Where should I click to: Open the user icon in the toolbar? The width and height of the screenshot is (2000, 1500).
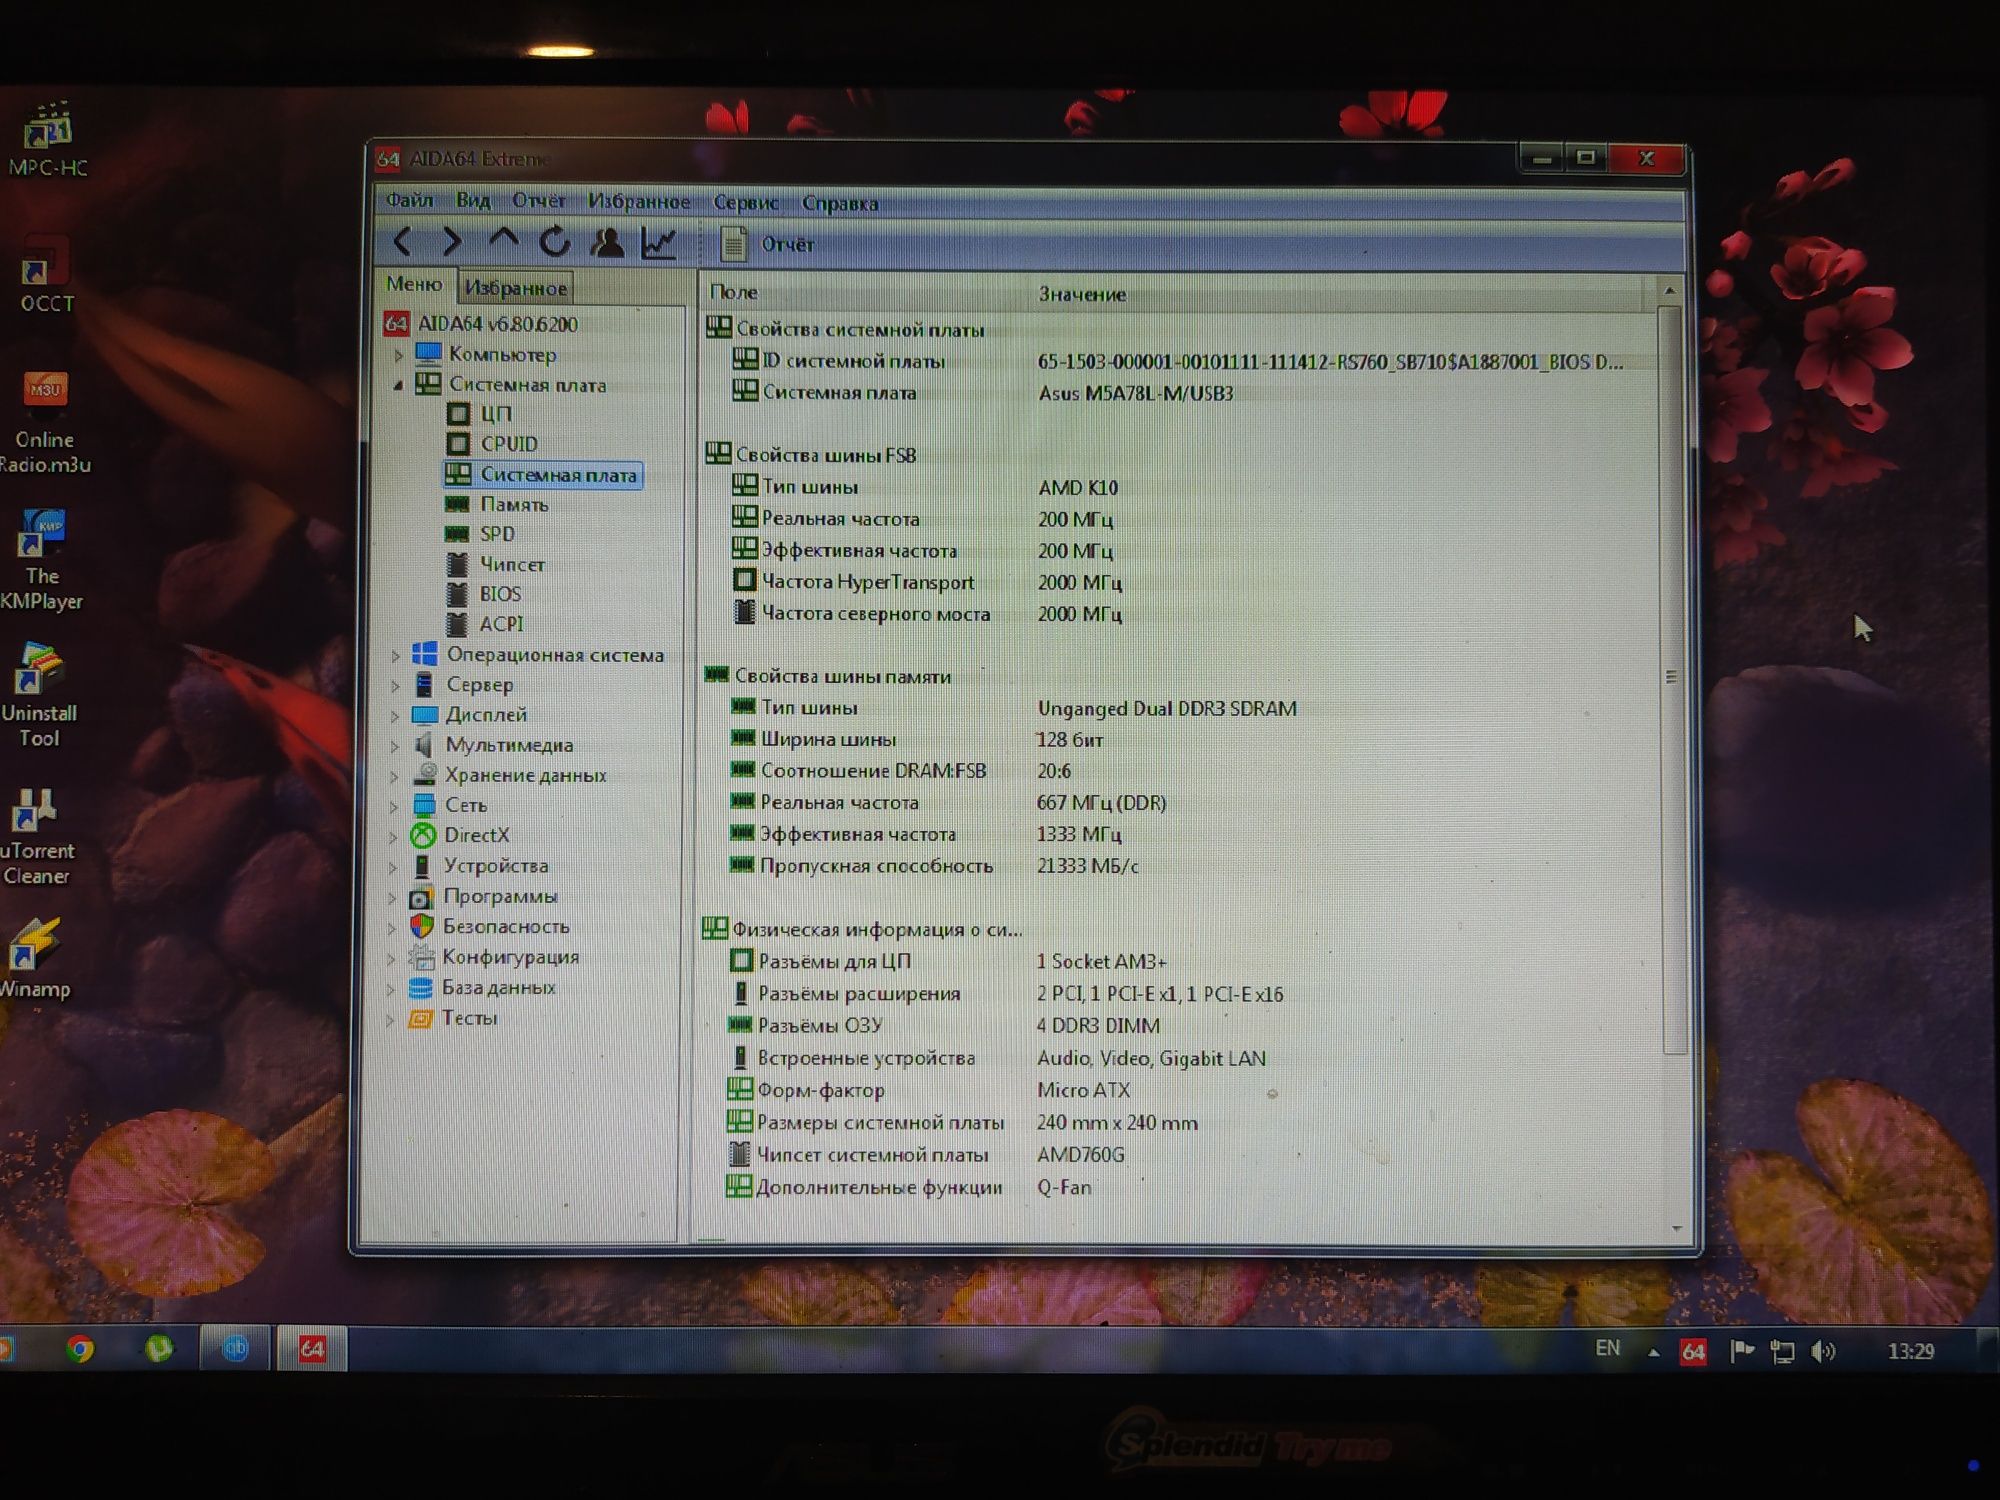[607, 242]
